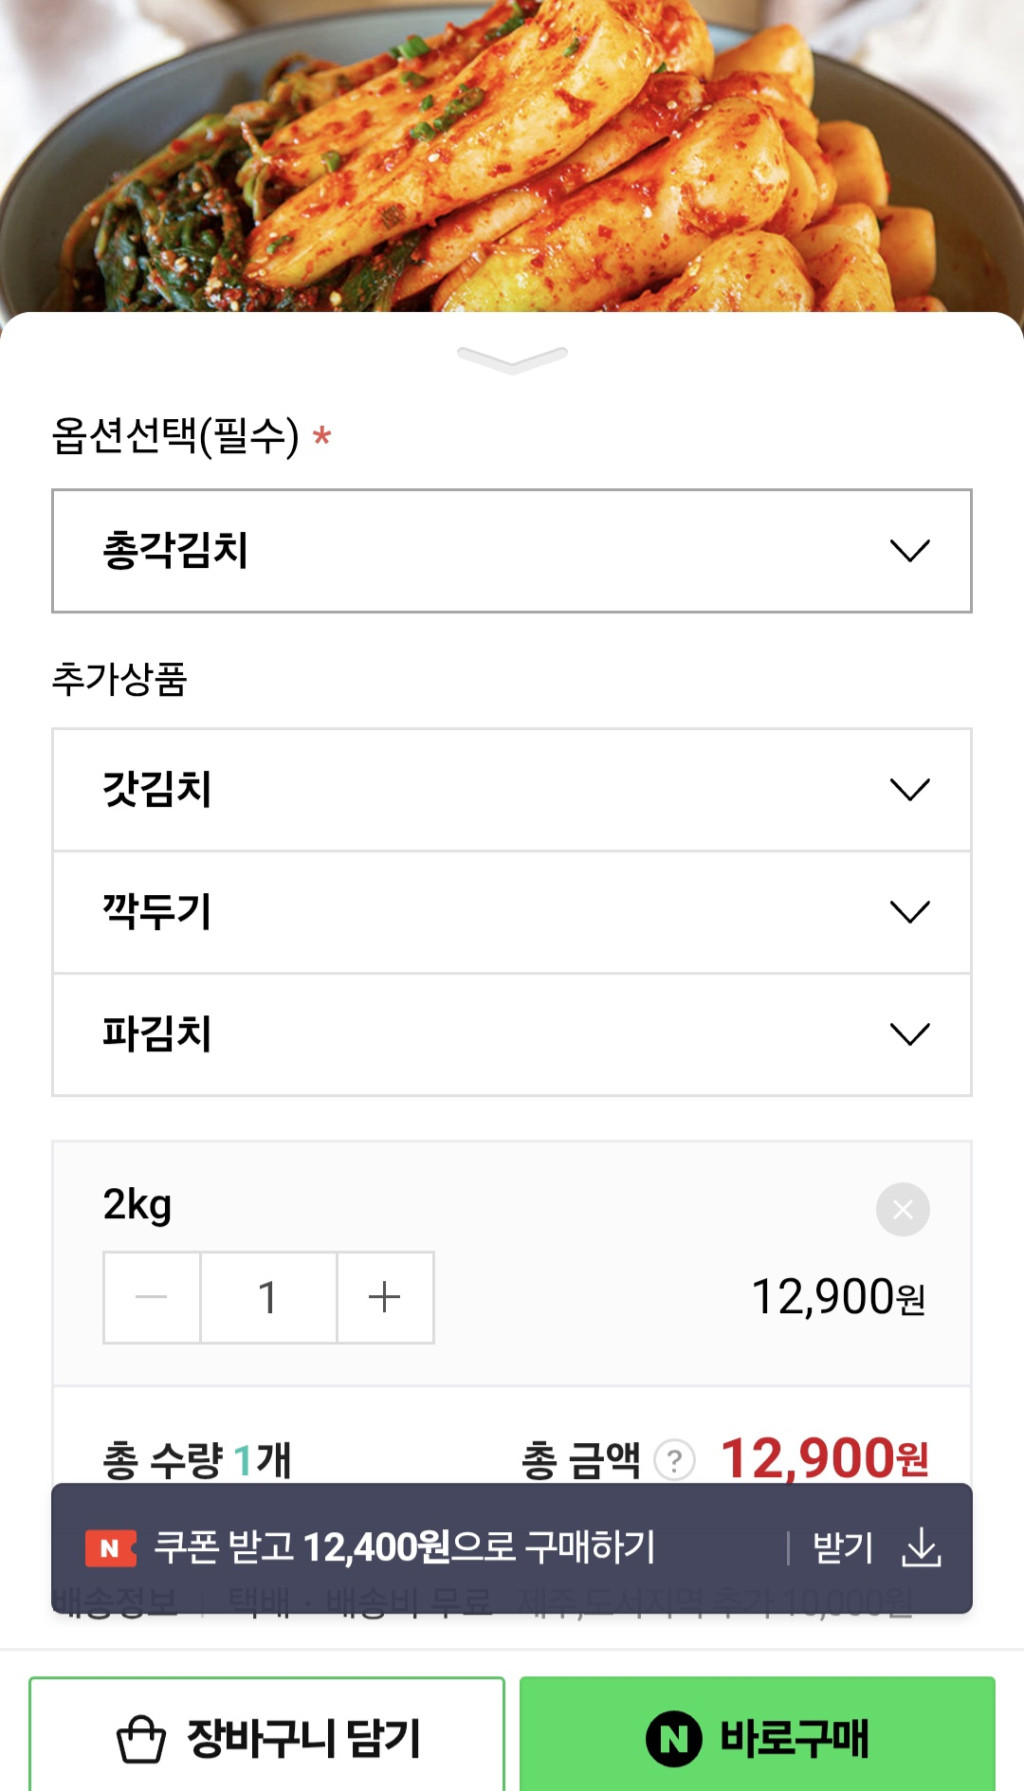This screenshot has width=1024, height=1791.
Task: Increase 2kg quantity with plus button
Action: 385,1297
